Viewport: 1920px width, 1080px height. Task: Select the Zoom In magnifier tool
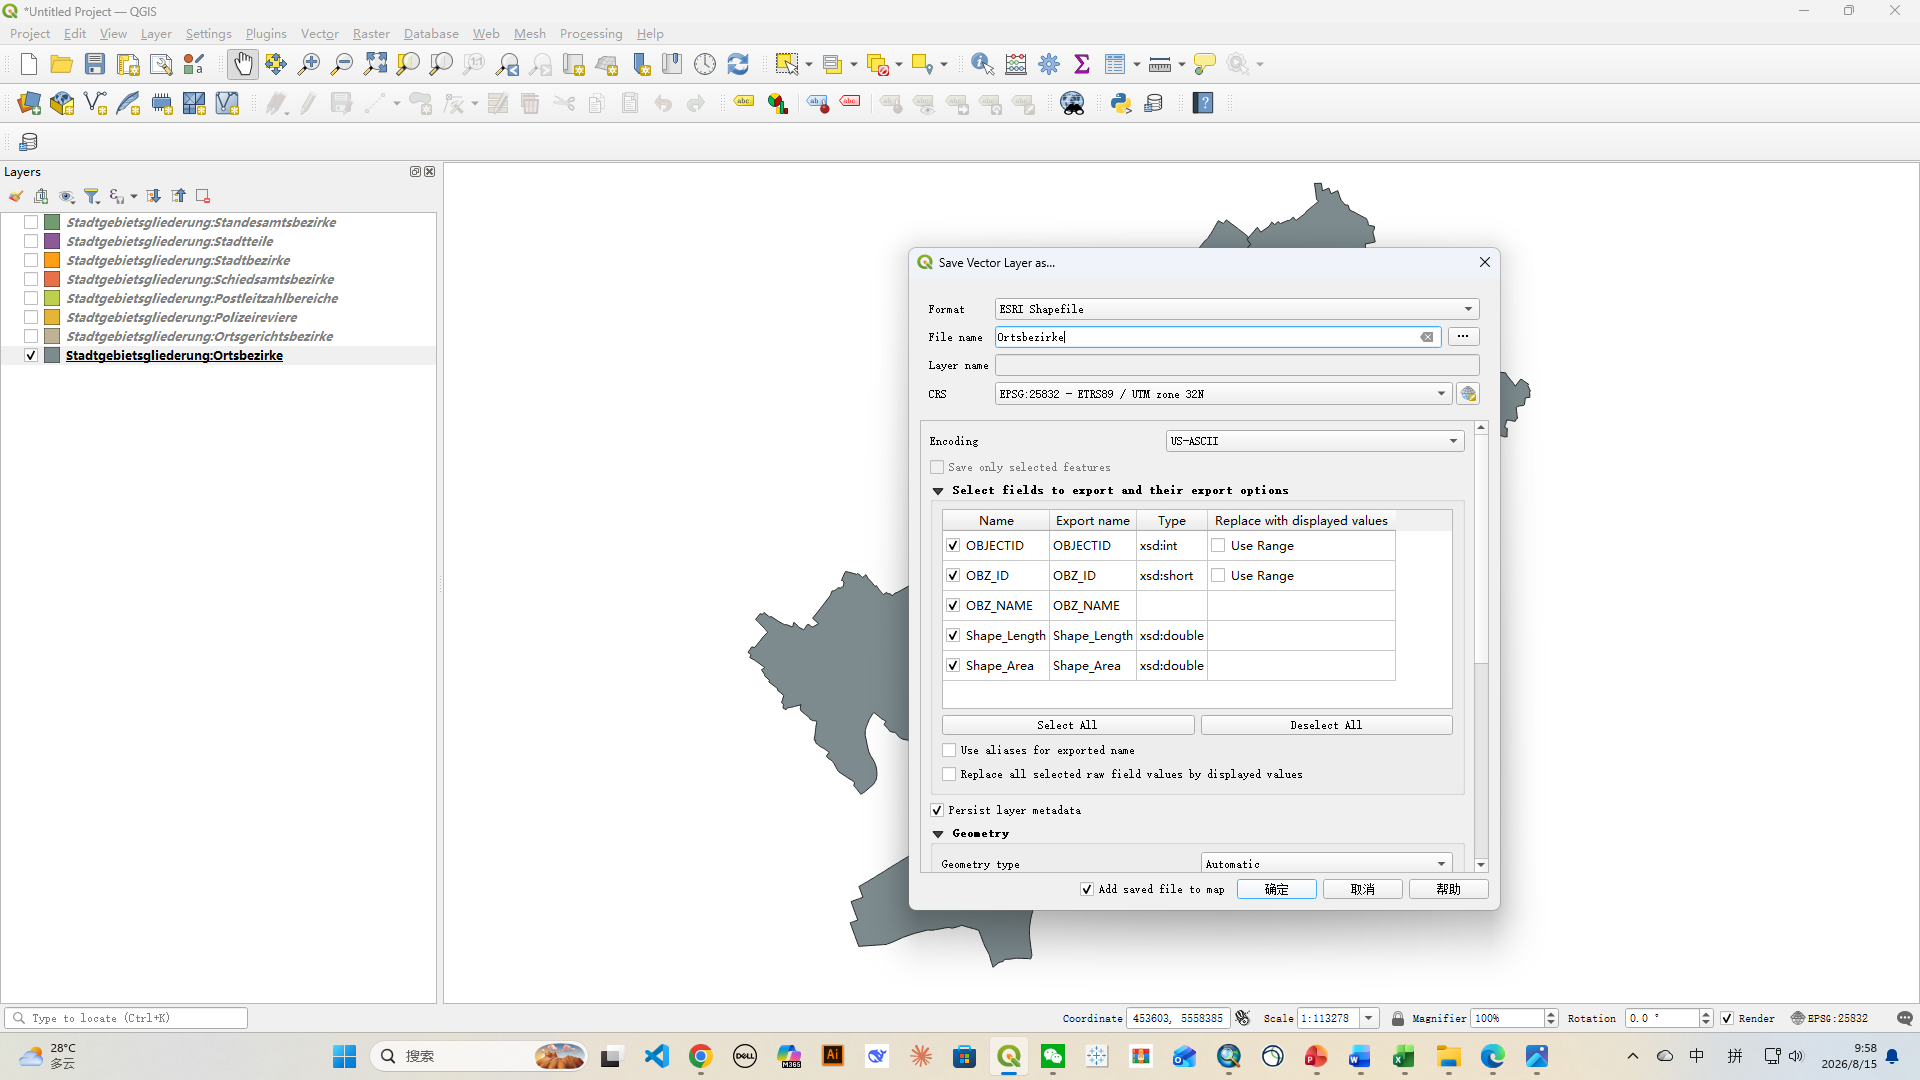point(309,65)
